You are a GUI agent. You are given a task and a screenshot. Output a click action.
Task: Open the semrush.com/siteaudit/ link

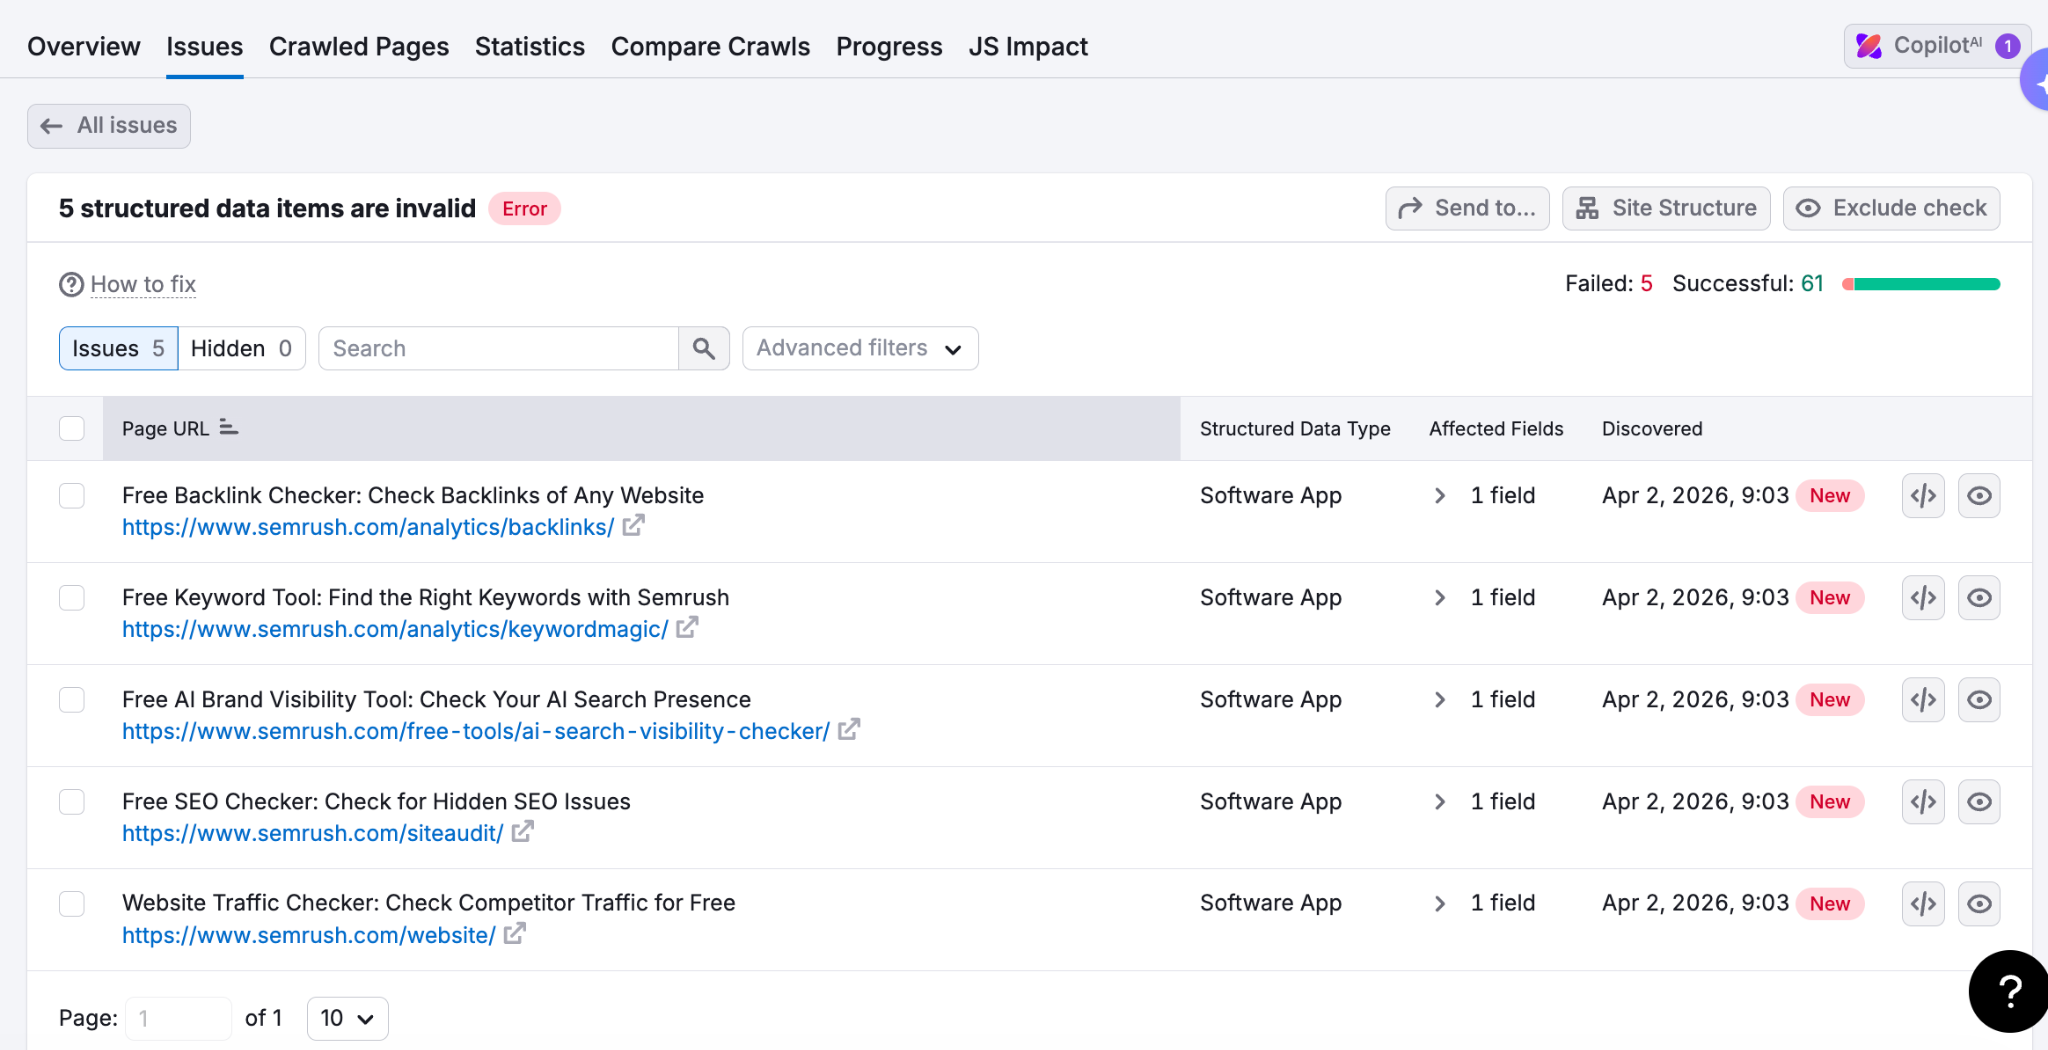click(313, 833)
